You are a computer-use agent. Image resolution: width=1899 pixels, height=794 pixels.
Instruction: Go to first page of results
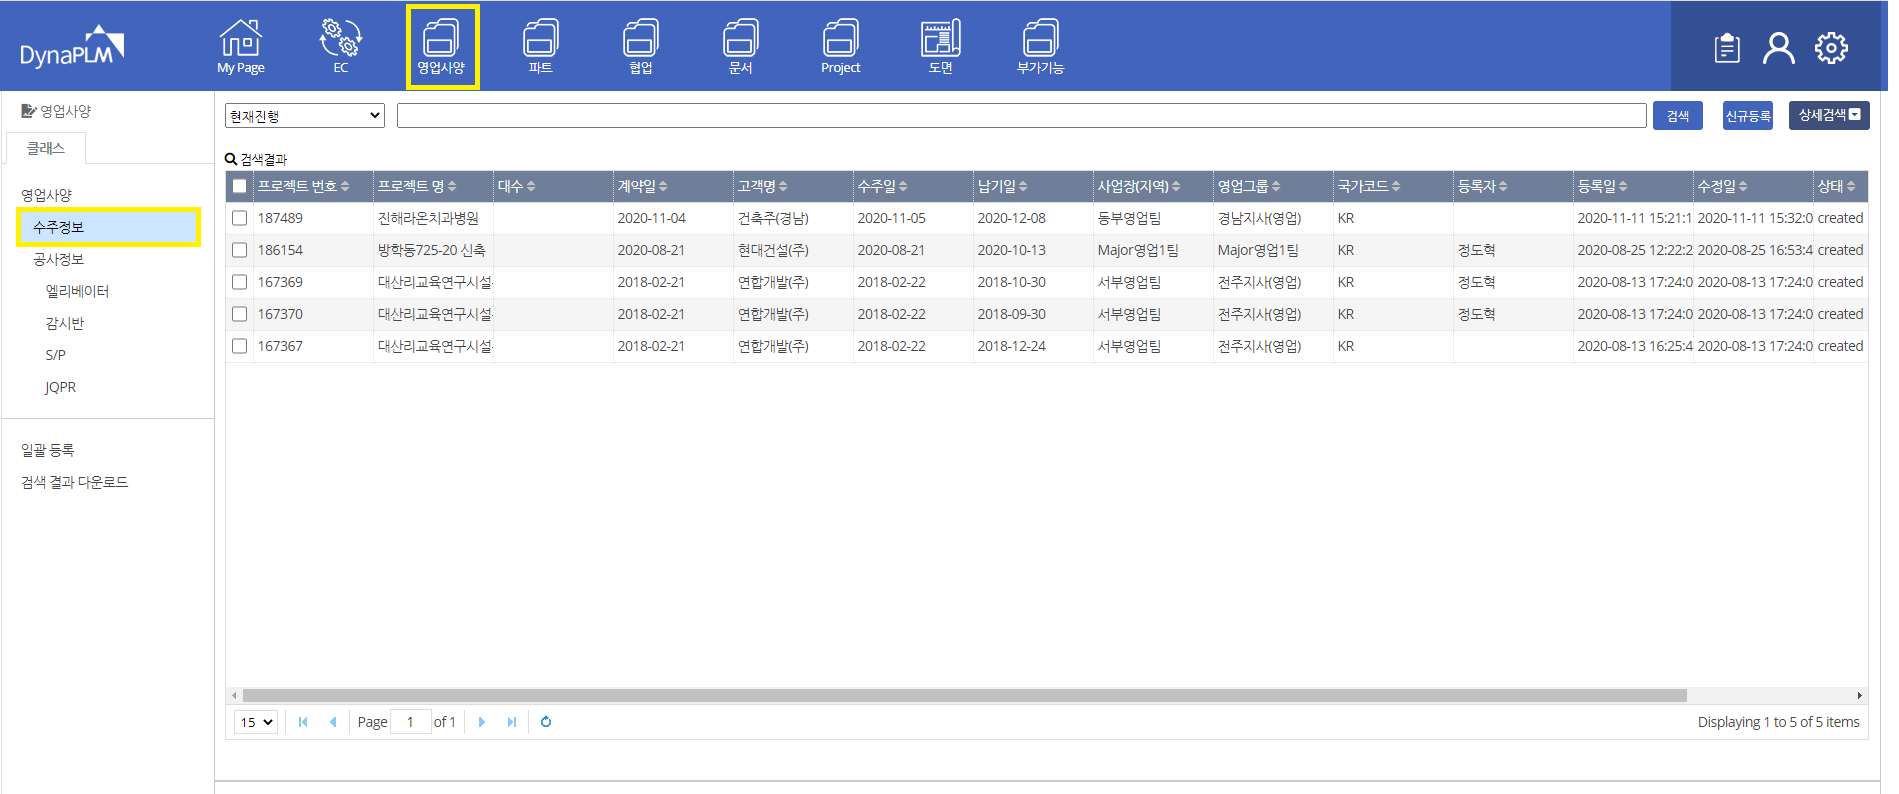(303, 722)
